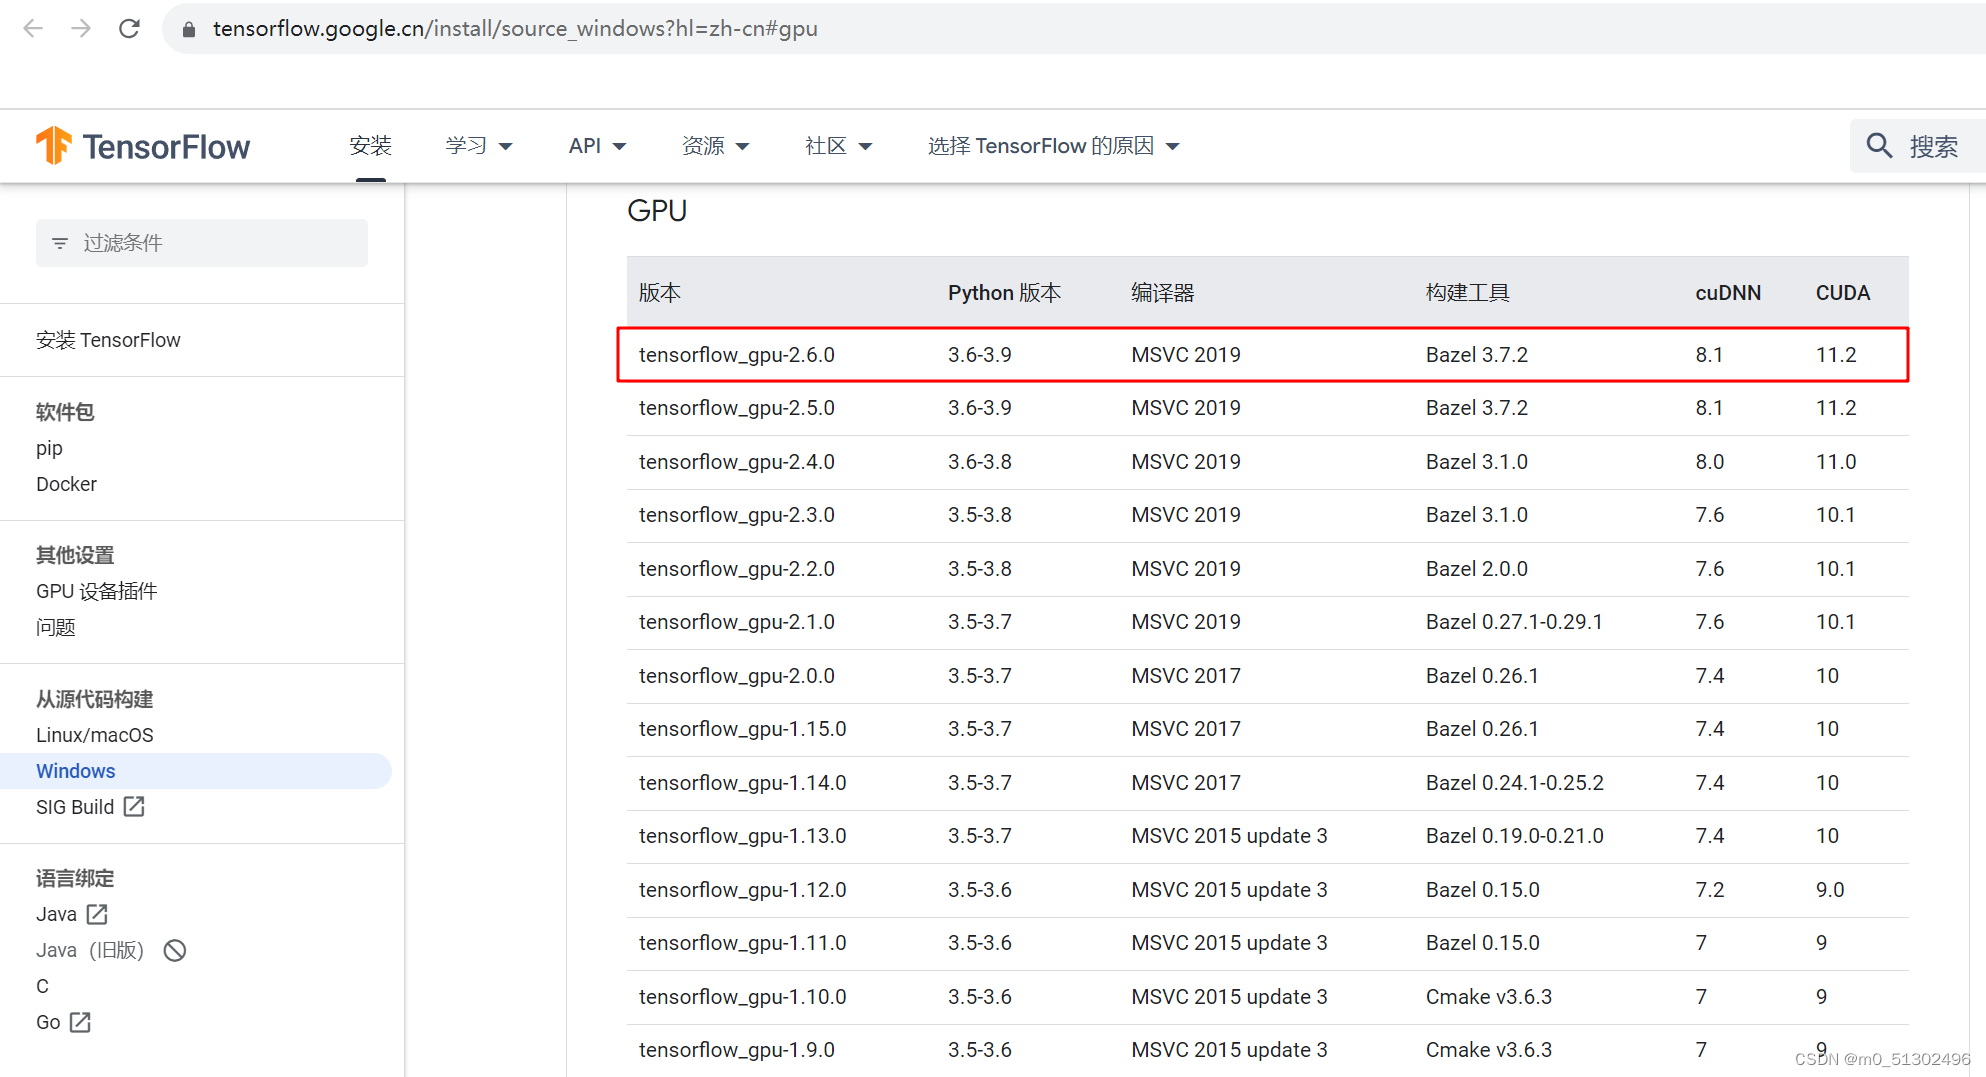The width and height of the screenshot is (1986, 1077).
Task: Click the 搜索 search field
Action: pyautogui.click(x=1917, y=146)
